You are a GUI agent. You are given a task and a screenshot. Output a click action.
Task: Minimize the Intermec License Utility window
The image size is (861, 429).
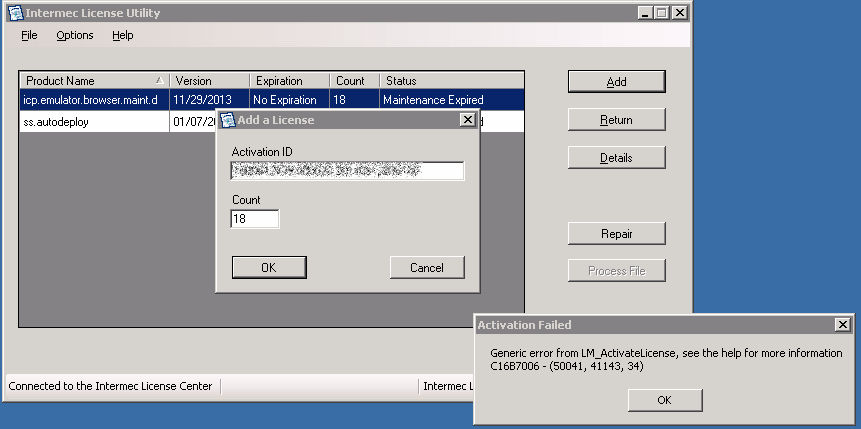coord(645,13)
